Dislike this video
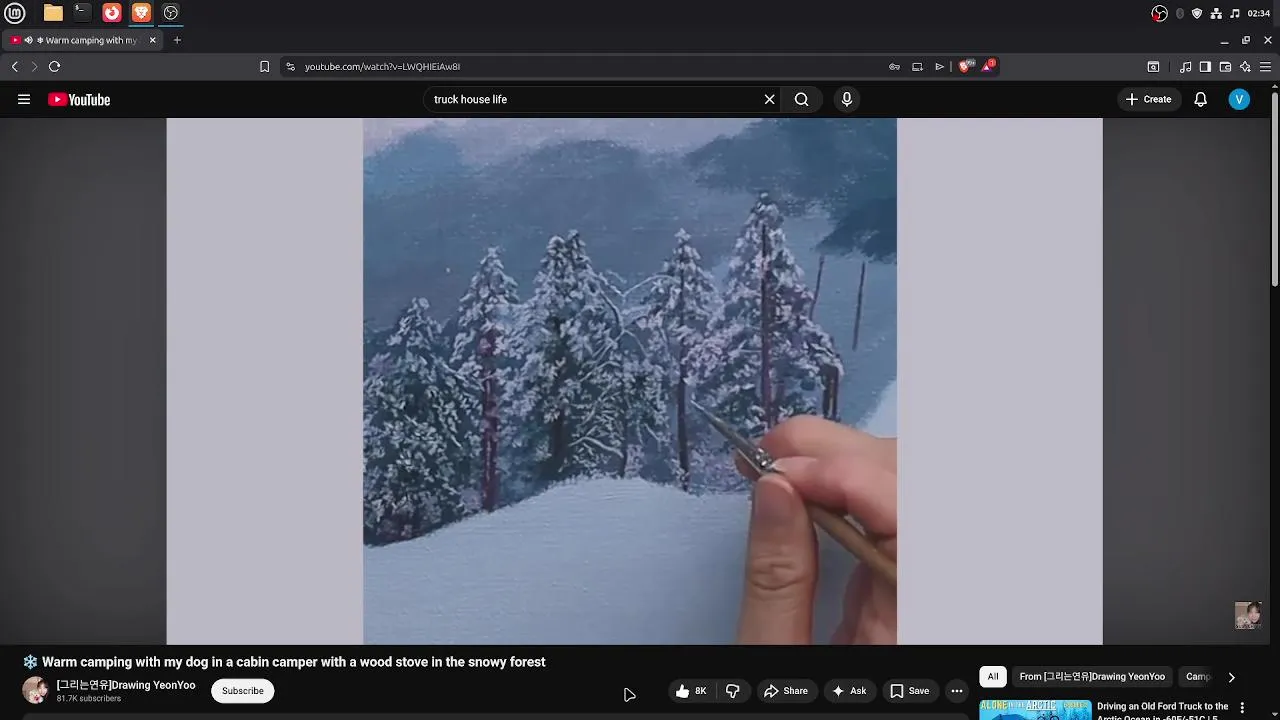The image size is (1280, 720). point(733,691)
